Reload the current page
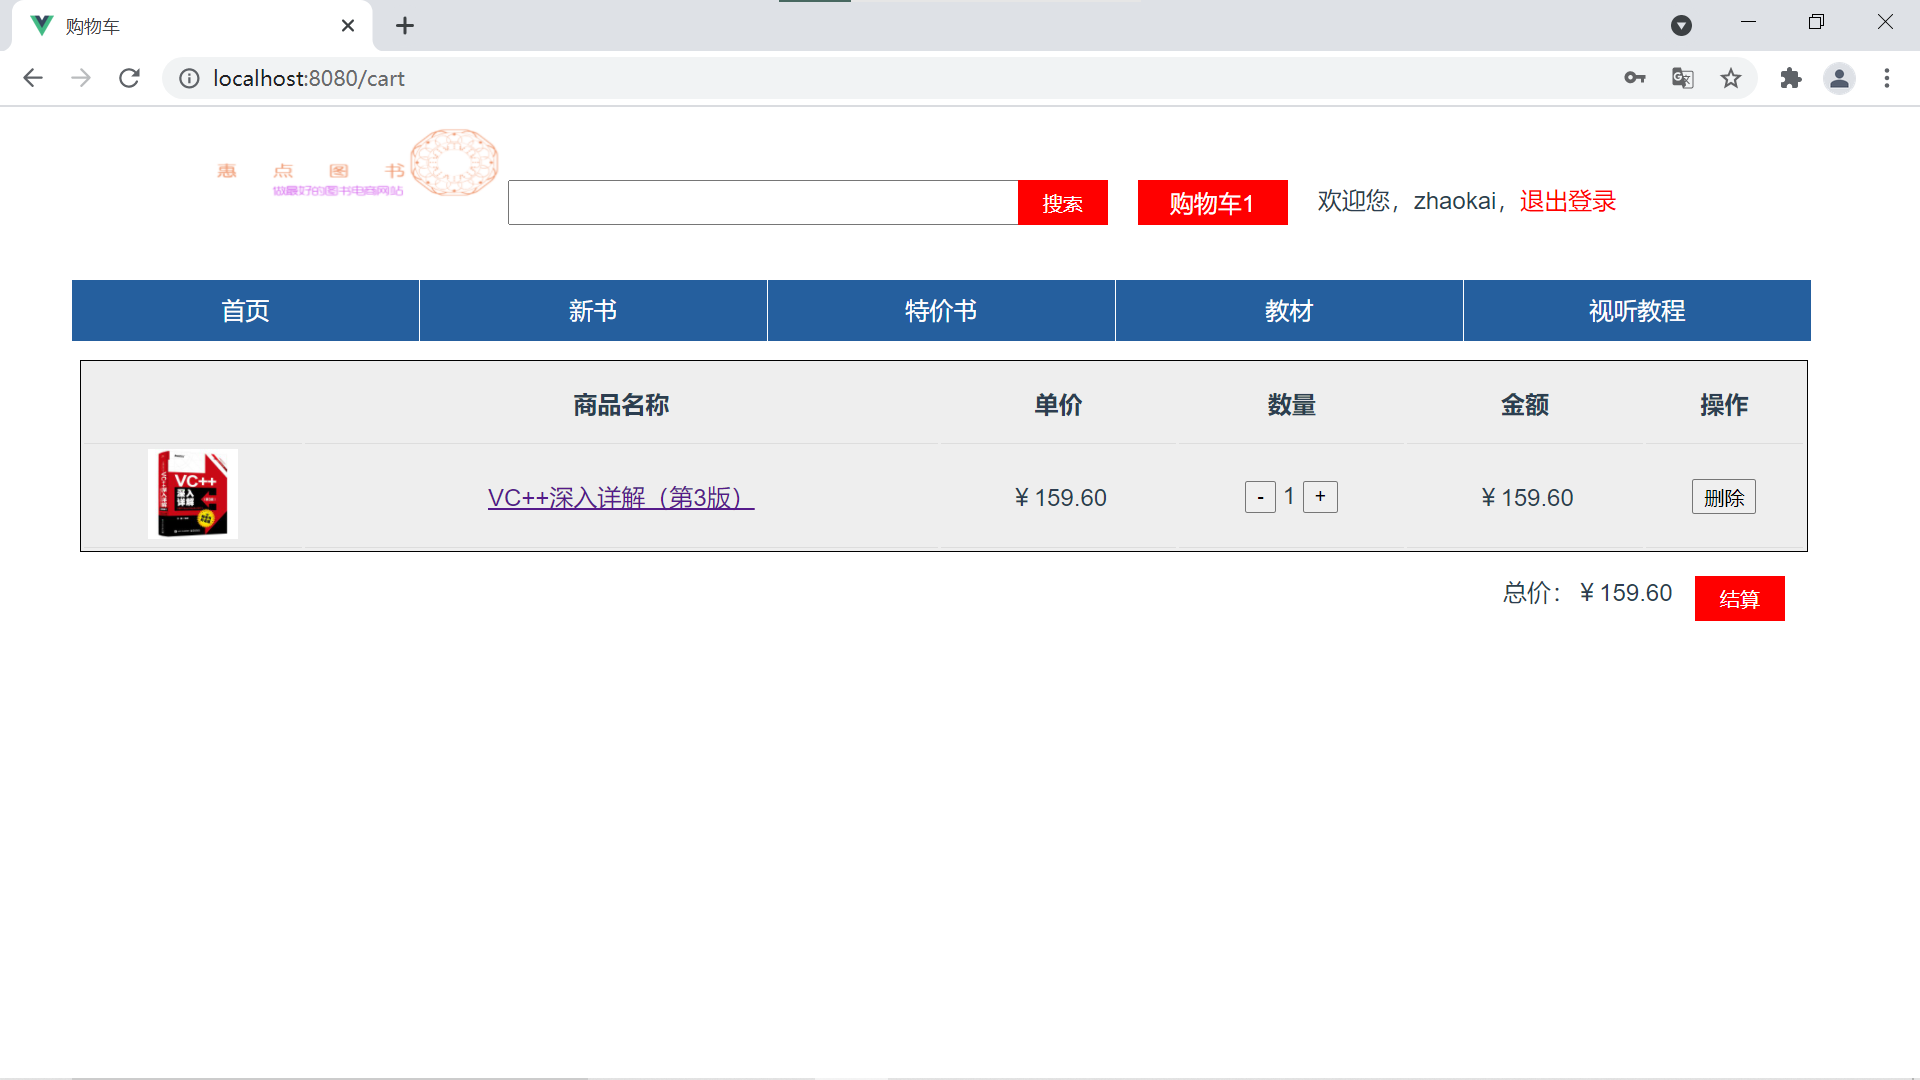The image size is (1920, 1080). [129, 78]
